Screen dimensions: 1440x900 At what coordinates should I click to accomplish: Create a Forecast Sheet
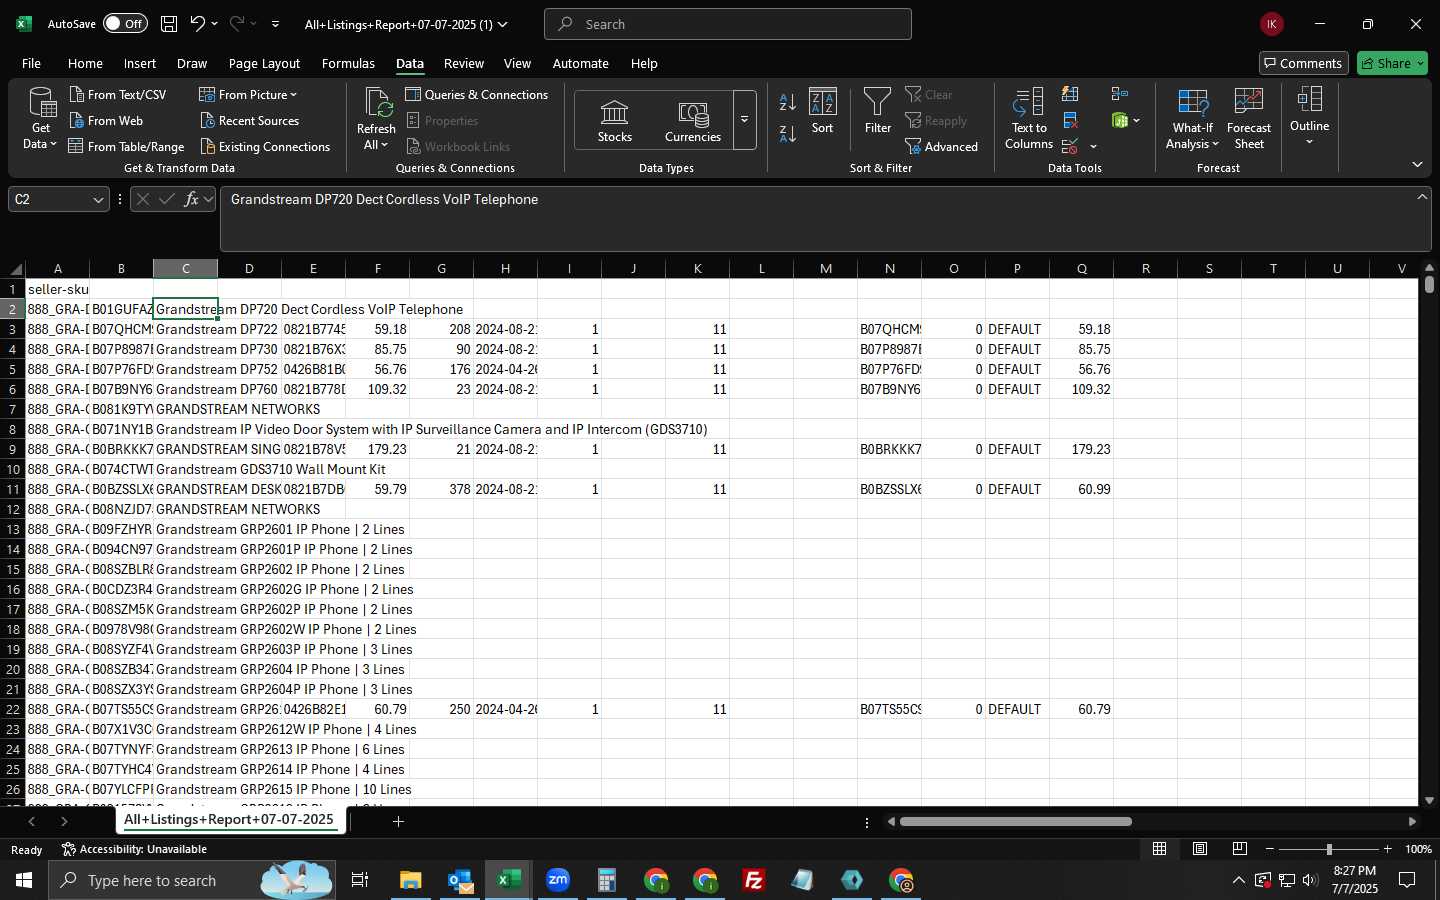[x=1248, y=118]
